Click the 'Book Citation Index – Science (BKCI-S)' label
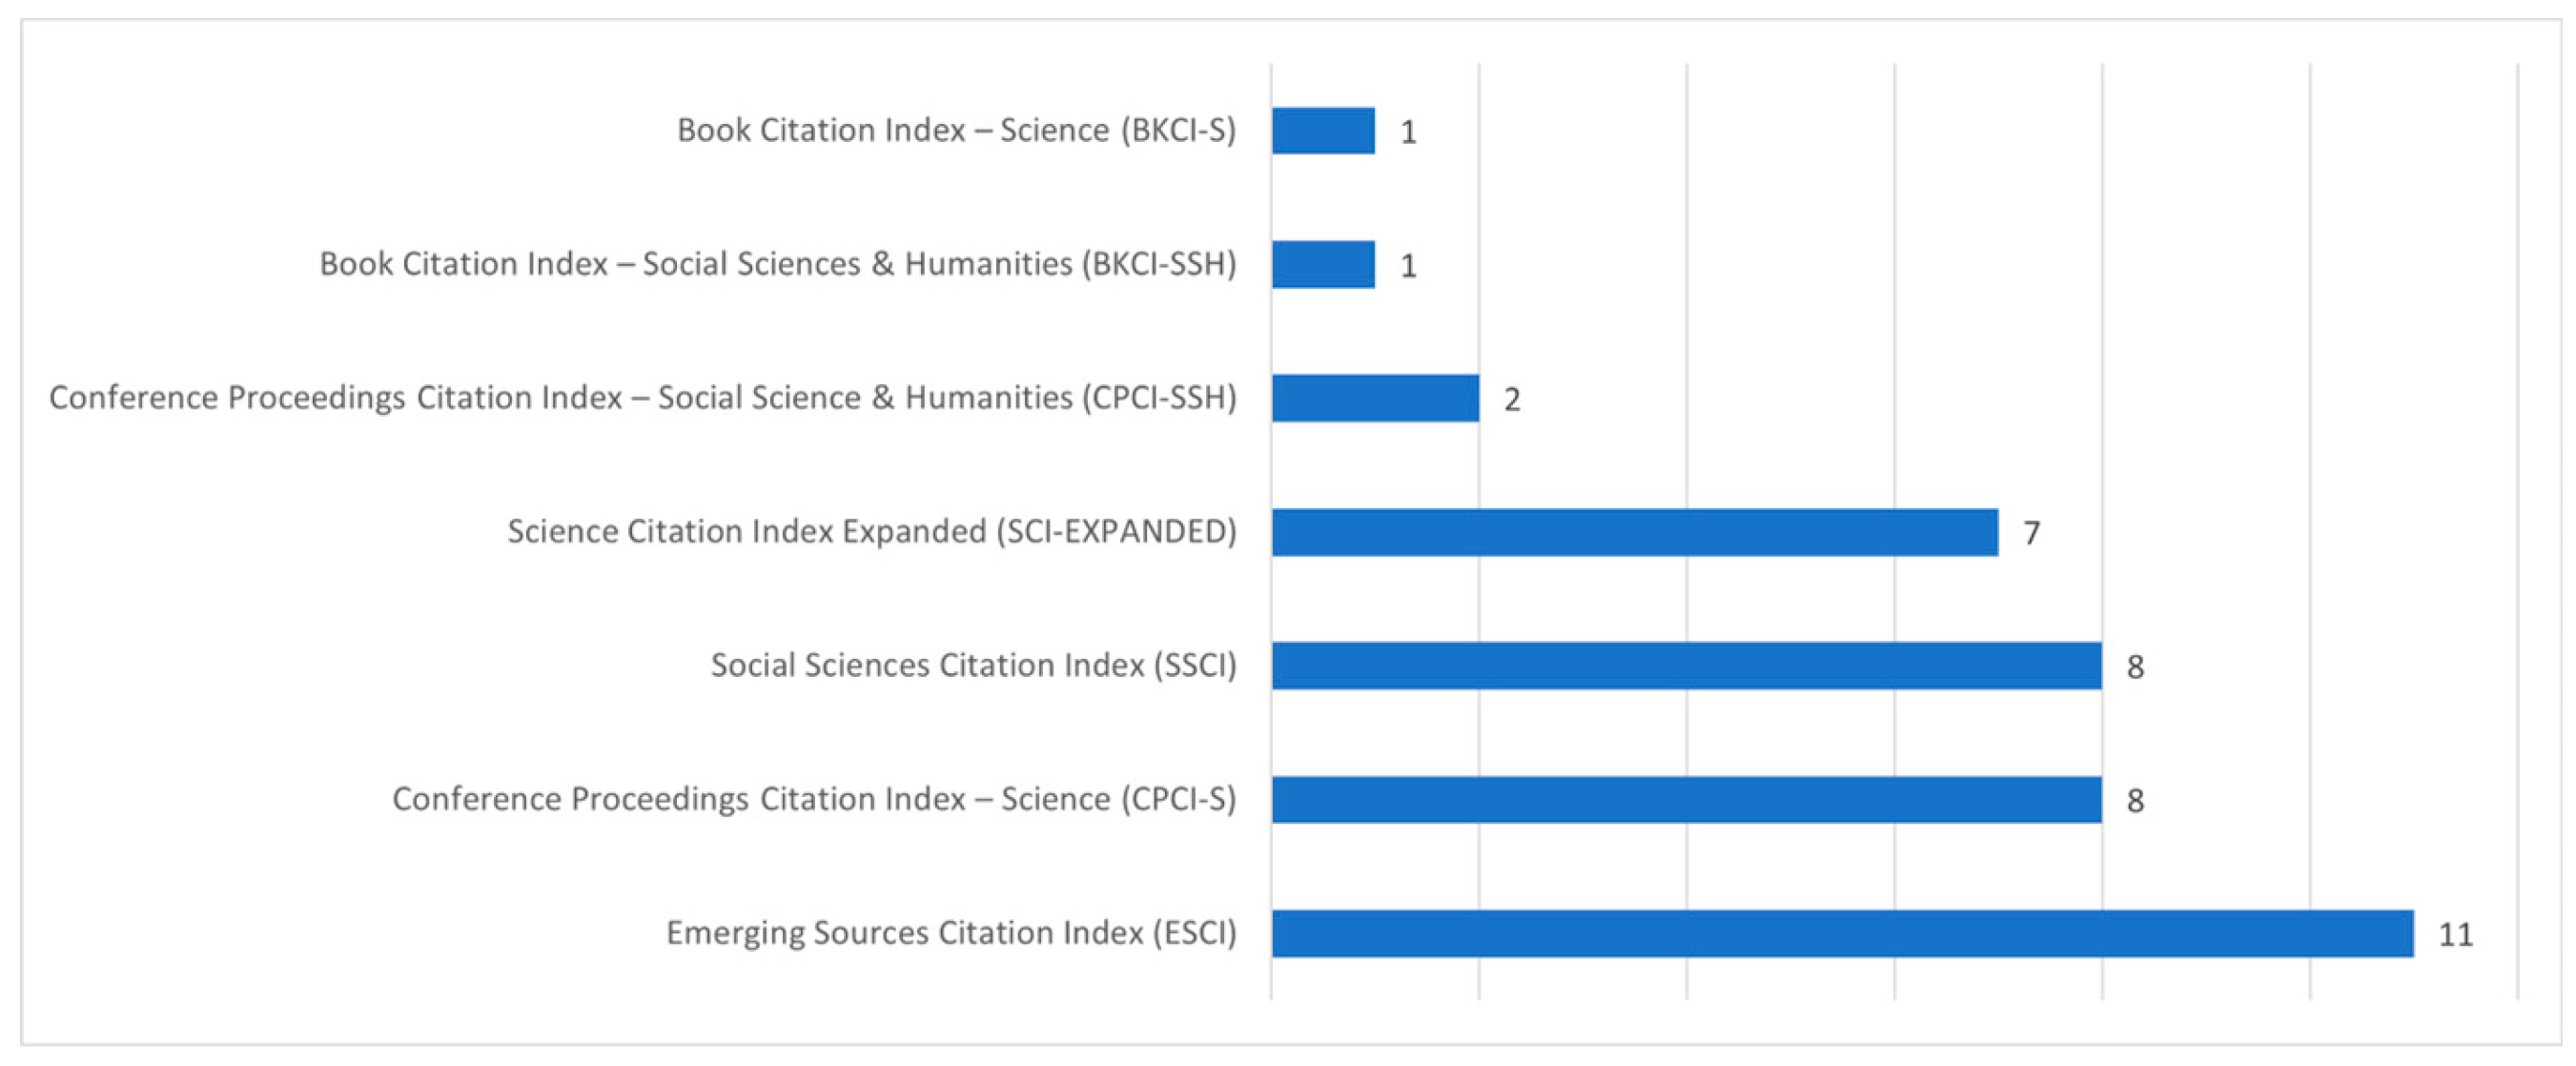The height and width of the screenshot is (1066, 2576). click(x=956, y=131)
